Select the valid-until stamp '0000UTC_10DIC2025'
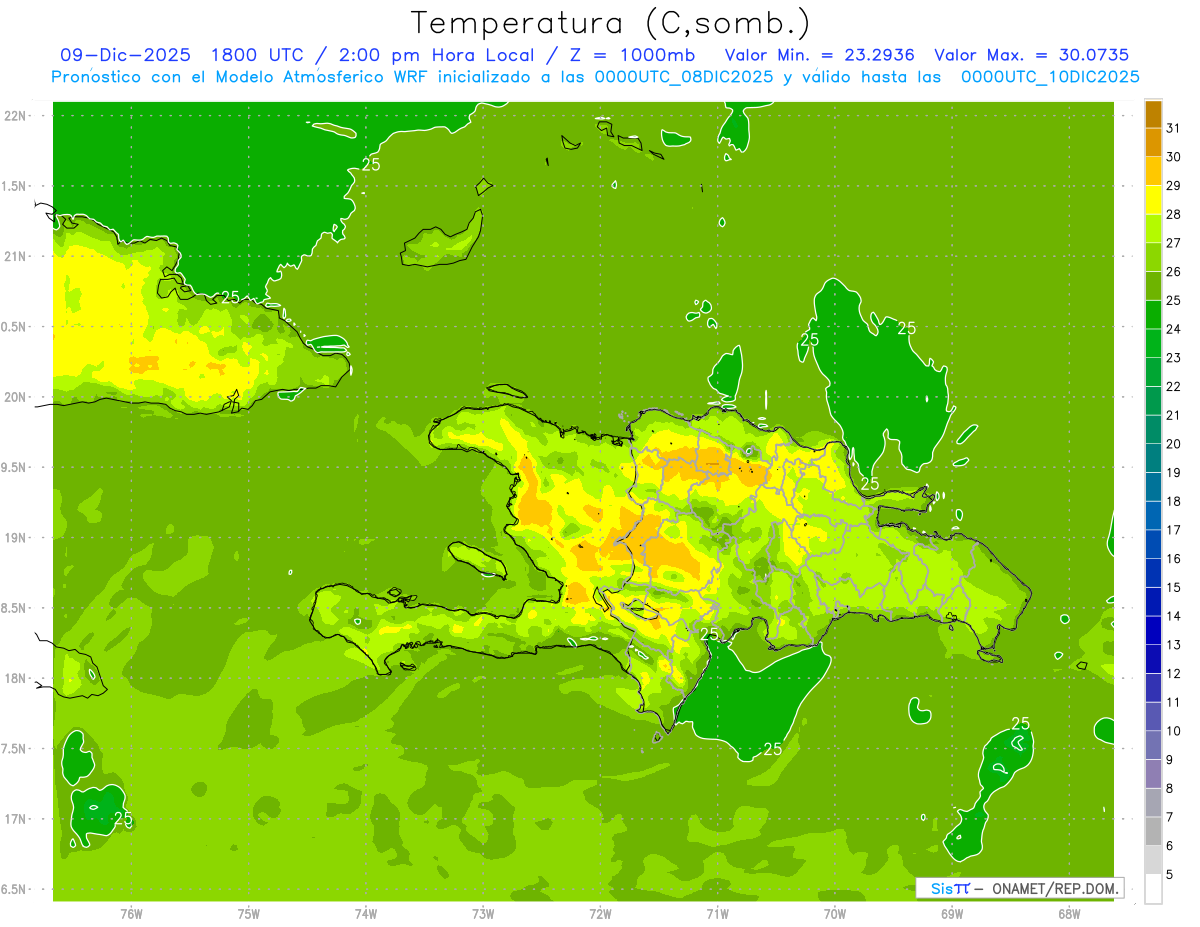 coord(1050,77)
